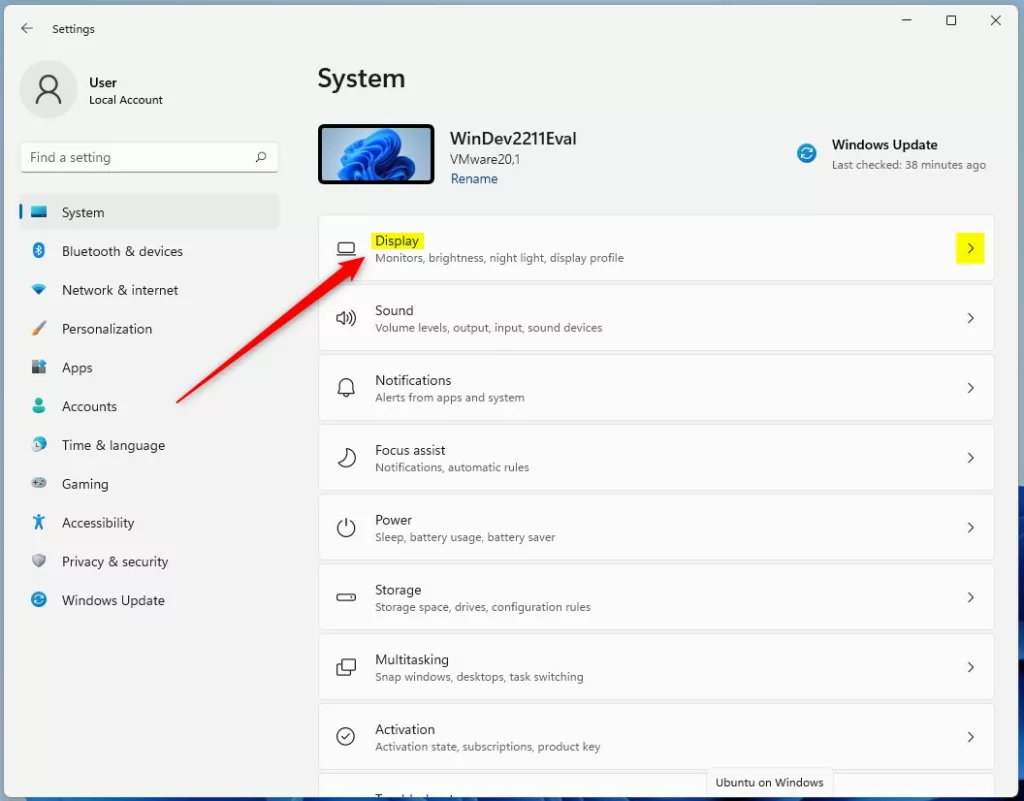Image resolution: width=1024 pixels, height=801 pixels.
Task: Expand the Sound settings chevron
Action: point(969,318)
